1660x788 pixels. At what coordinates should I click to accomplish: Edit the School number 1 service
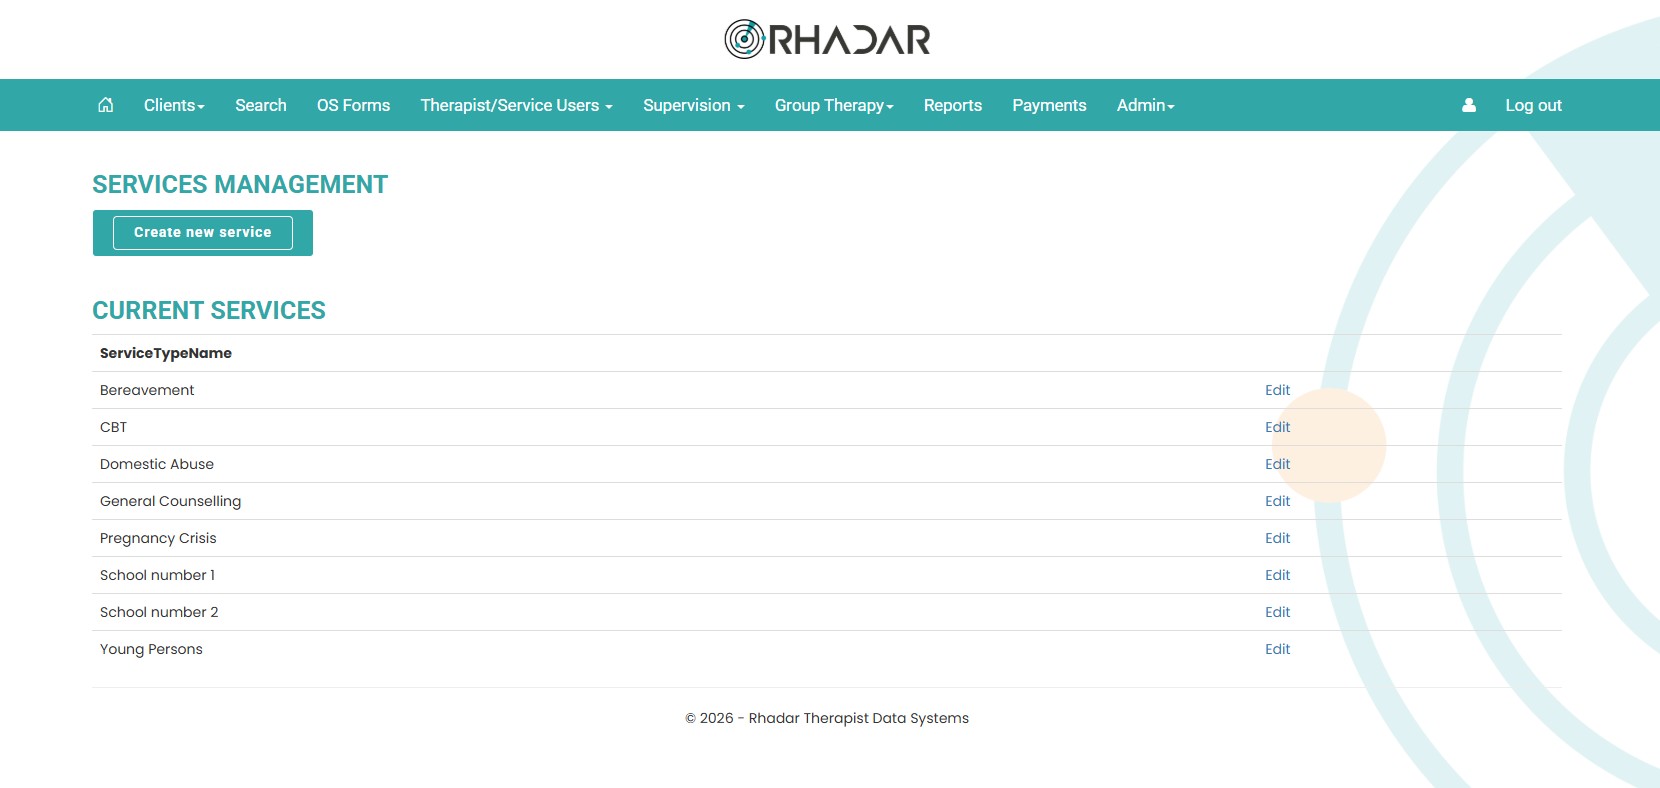(x=1277, y=575)
